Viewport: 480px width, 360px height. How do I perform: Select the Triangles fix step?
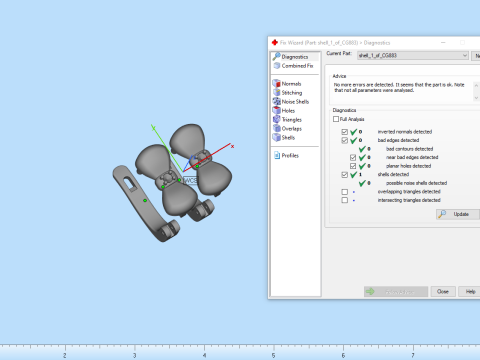[291, 120]
